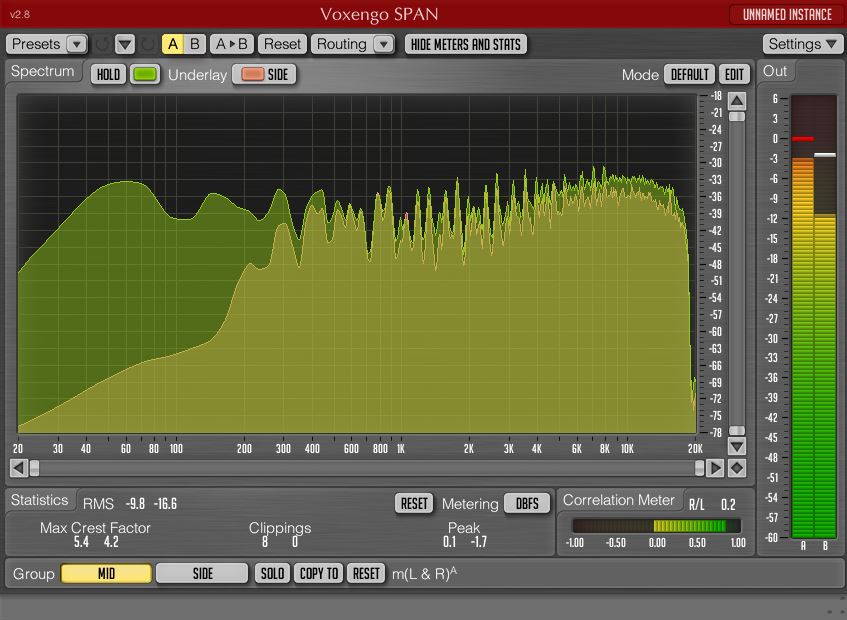Click the undo circular arrow icon

point(102,44)
